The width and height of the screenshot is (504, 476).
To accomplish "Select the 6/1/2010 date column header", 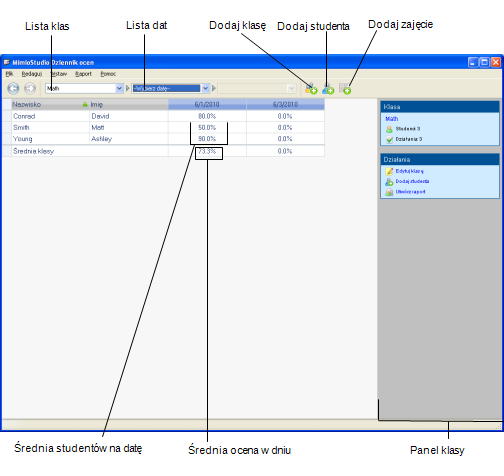I will point(207,104).
